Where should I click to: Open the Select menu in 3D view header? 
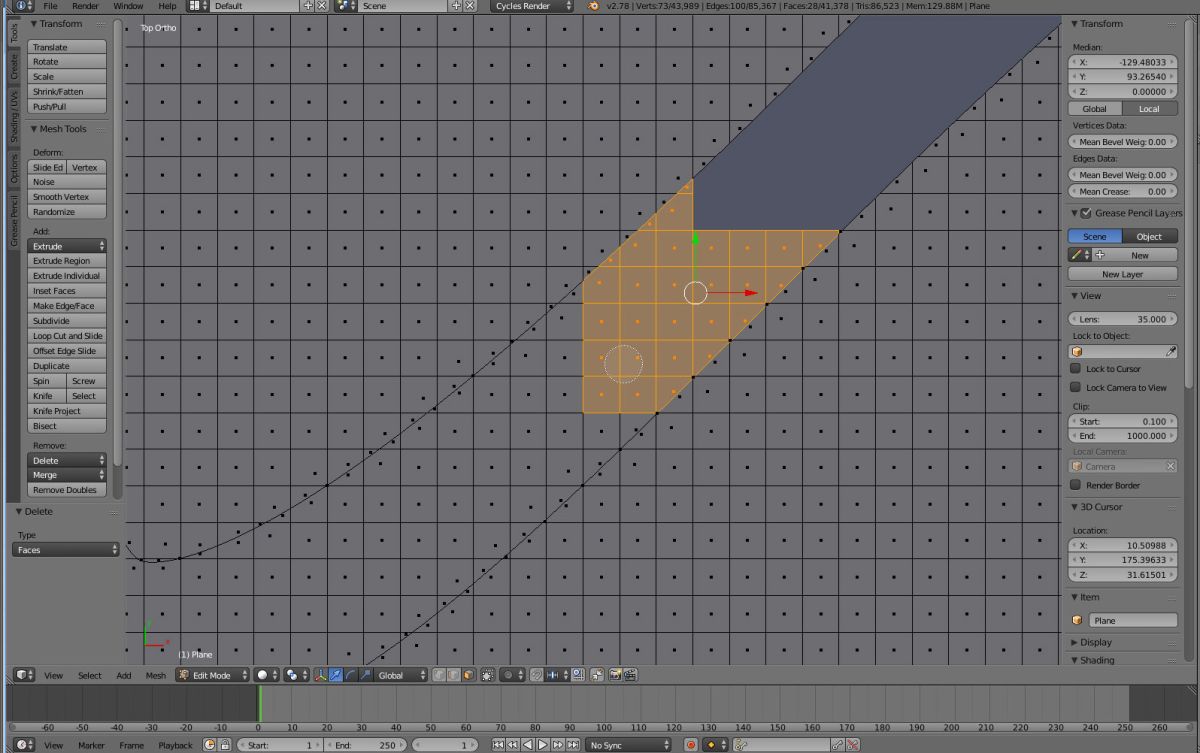(x=90, y=675)
